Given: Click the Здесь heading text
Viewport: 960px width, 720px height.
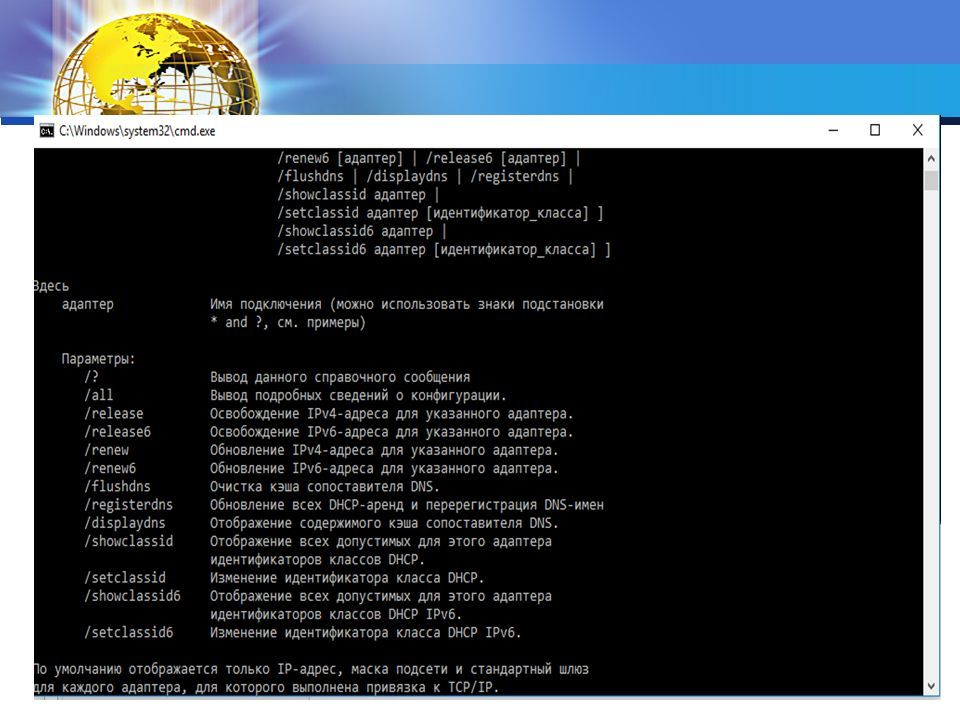Looking at the screenshot, I should (x=51, y=286).
